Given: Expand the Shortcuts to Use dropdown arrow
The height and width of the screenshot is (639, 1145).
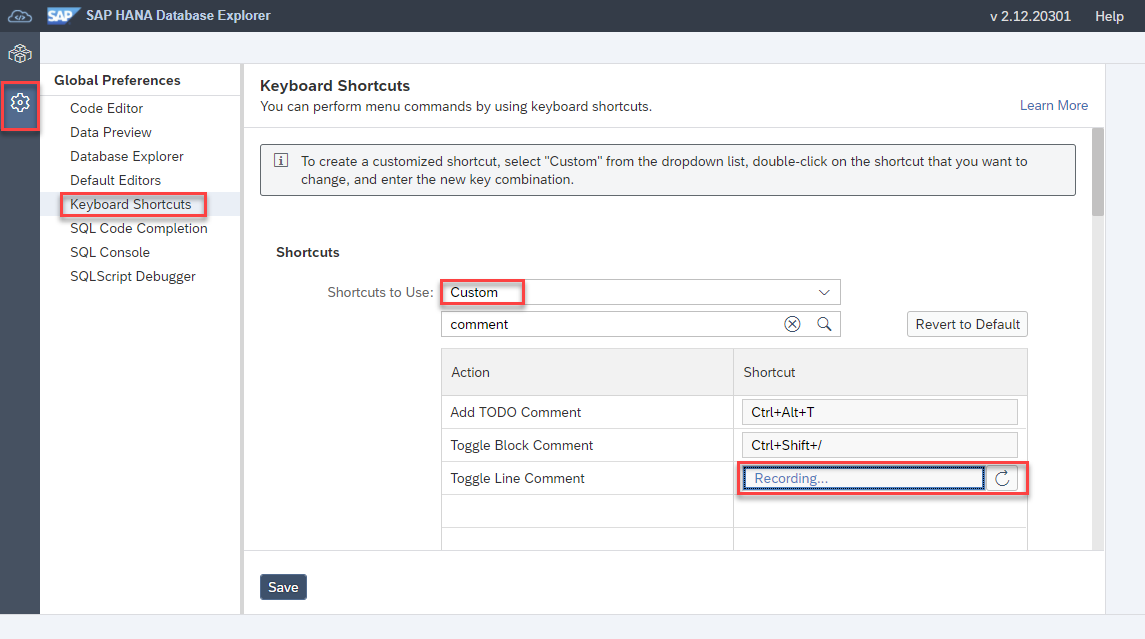Looking at the screenshot, I should click(x=824, y=292).
